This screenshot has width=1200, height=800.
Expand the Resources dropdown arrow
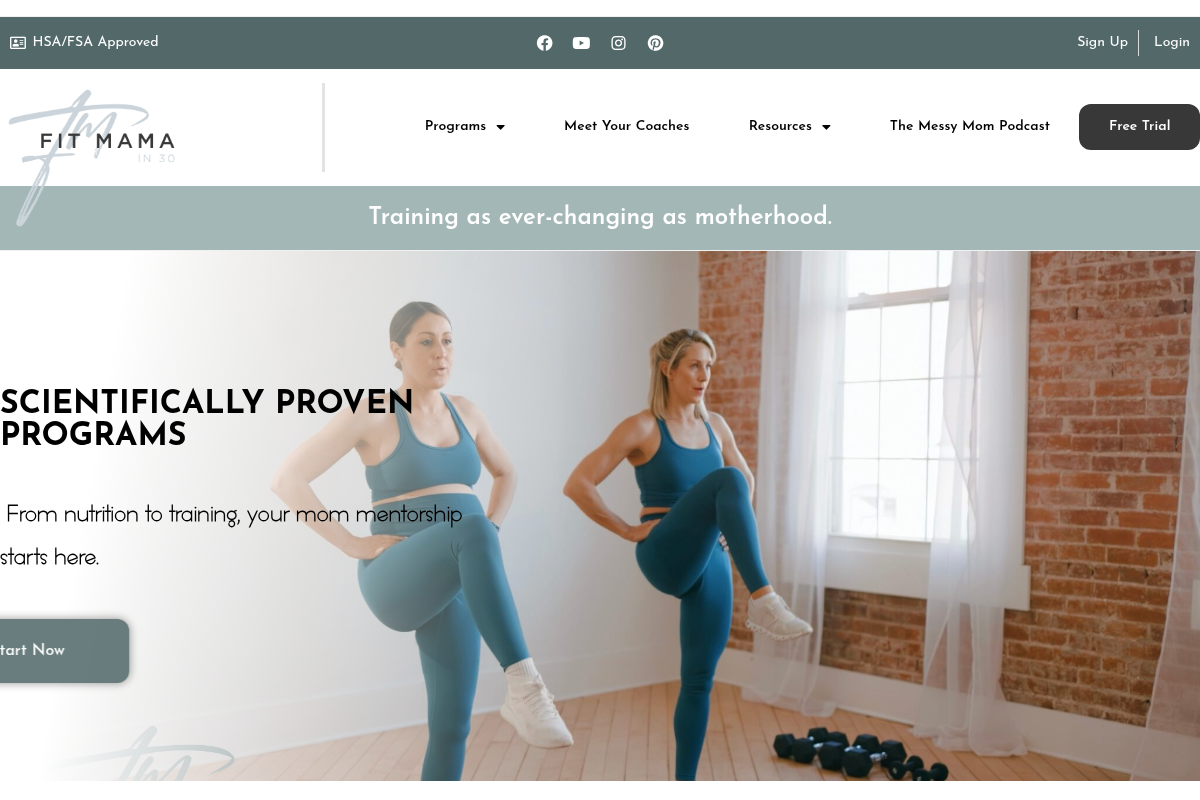(826, 127)
